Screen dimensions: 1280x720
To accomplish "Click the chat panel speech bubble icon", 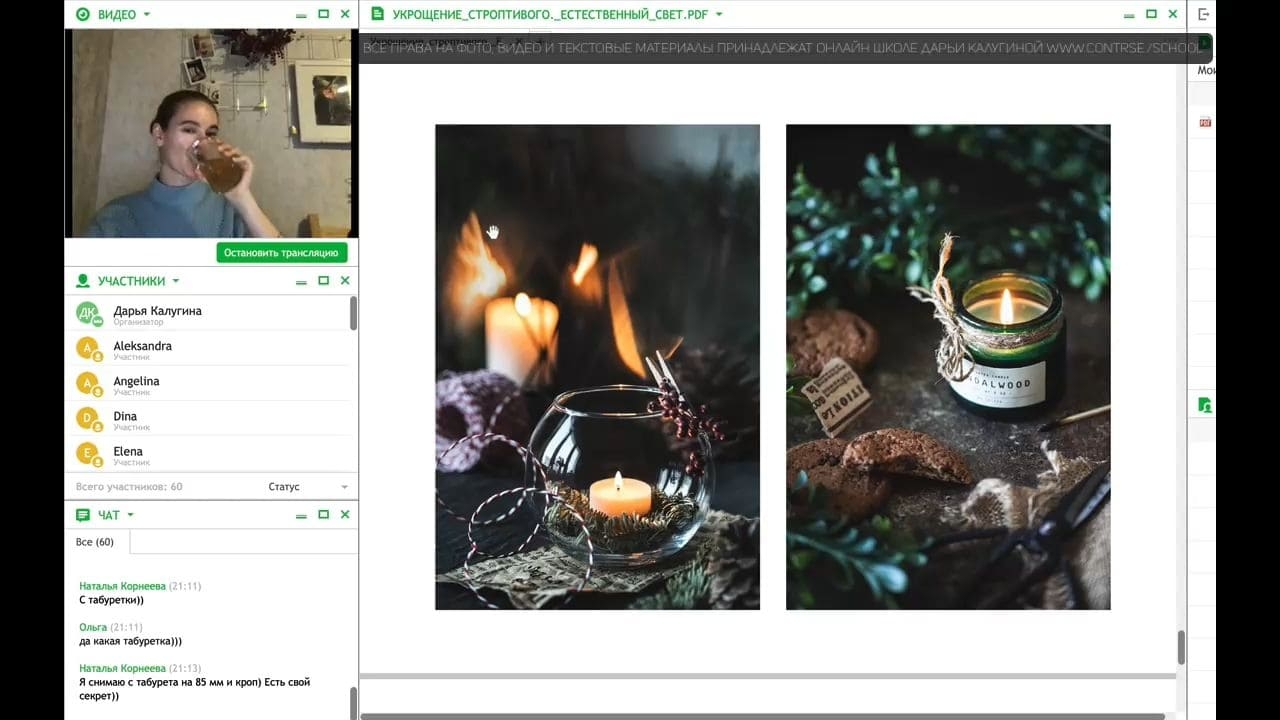I will click(x=83, y=515).
